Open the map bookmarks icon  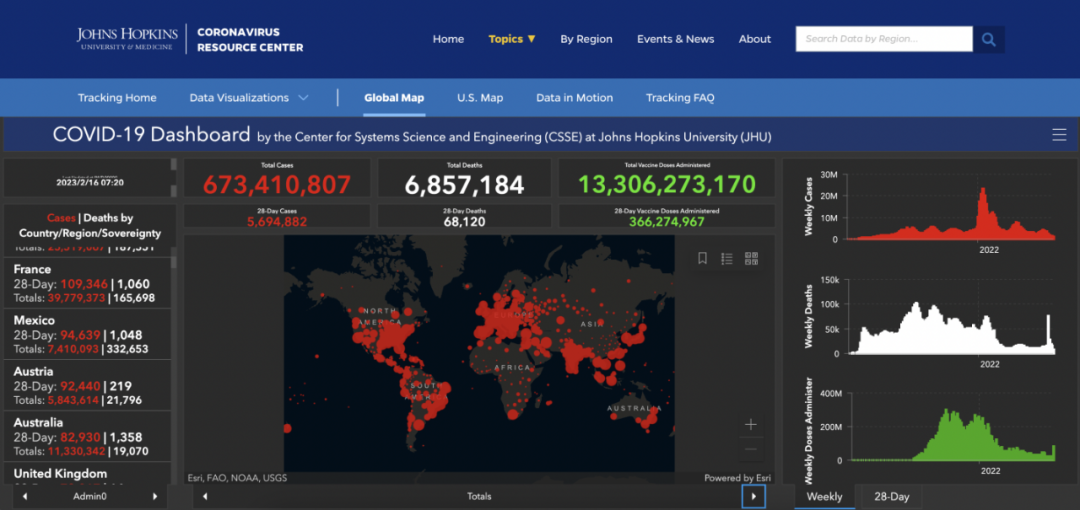coord(702,258)
